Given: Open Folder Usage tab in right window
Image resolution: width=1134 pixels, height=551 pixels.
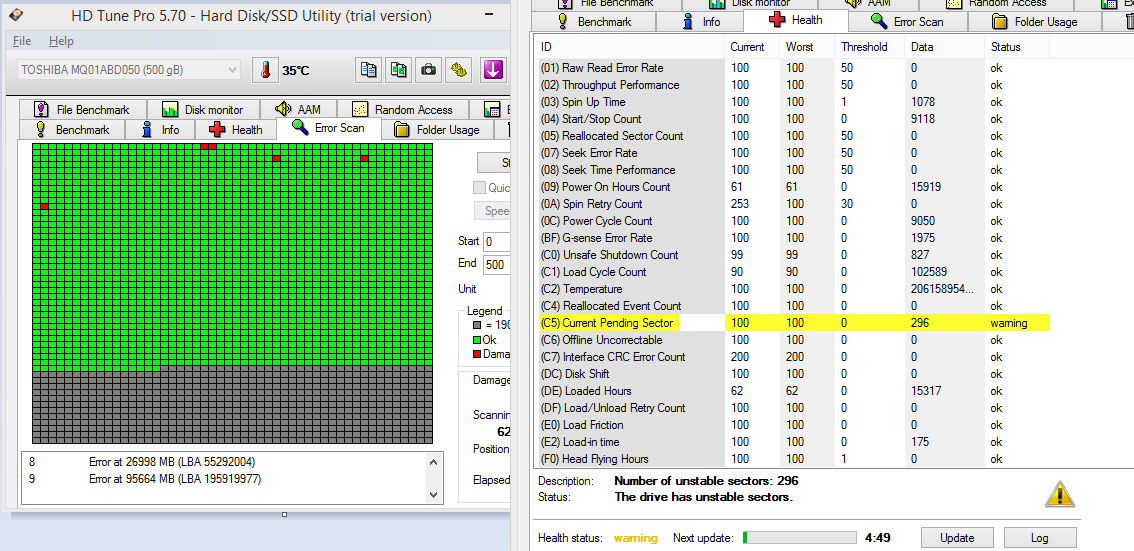Looking at the screenshot, I should (x=1034, y=22).
